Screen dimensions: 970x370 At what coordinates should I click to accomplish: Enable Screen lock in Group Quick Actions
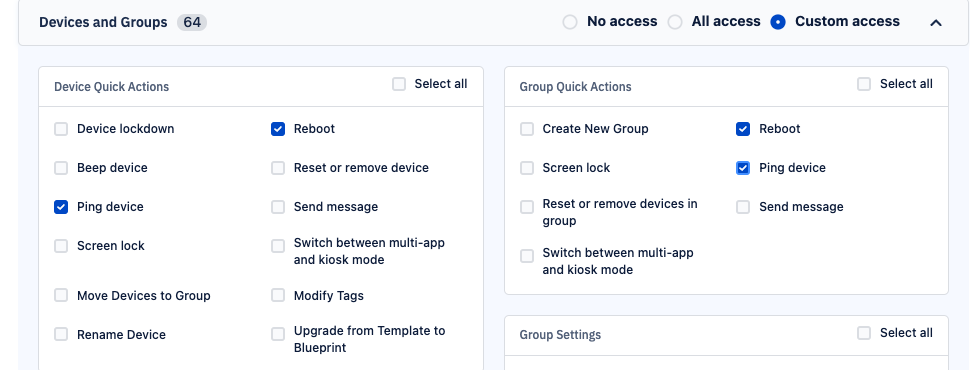click(526, 168)
